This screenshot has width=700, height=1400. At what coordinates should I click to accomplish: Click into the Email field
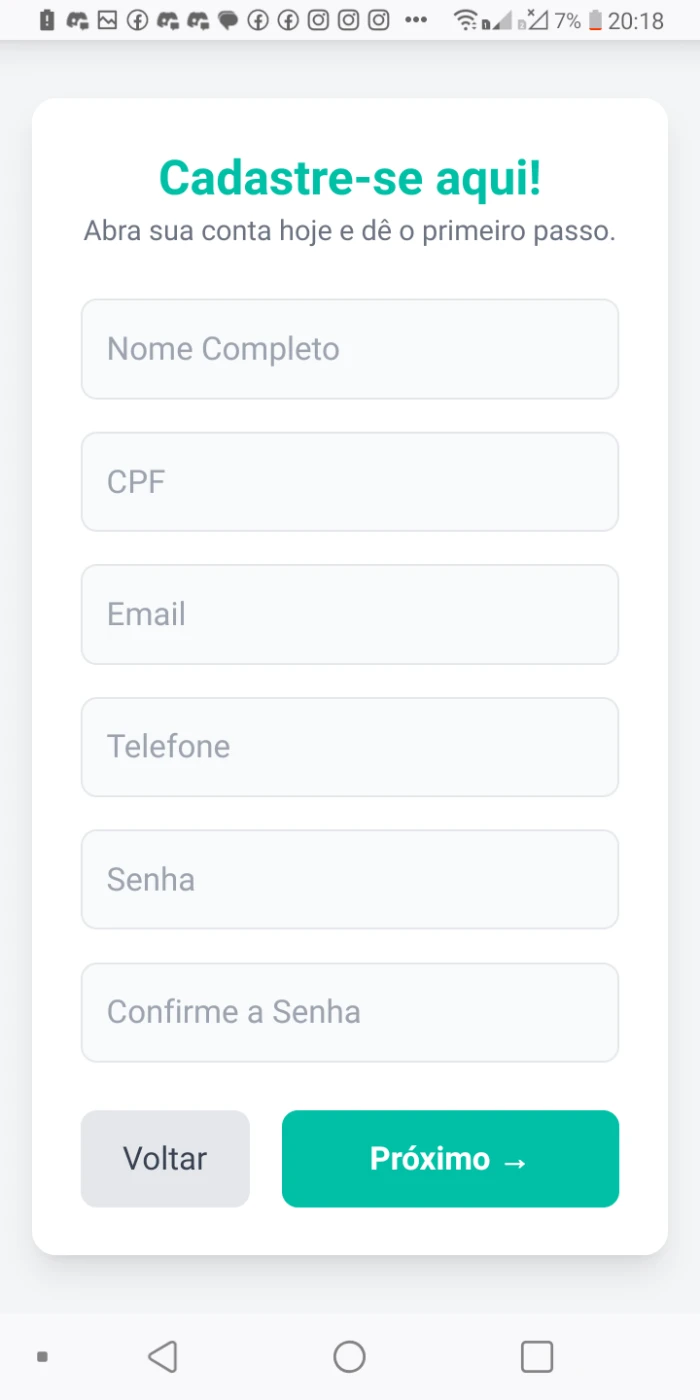click(350, 614)
